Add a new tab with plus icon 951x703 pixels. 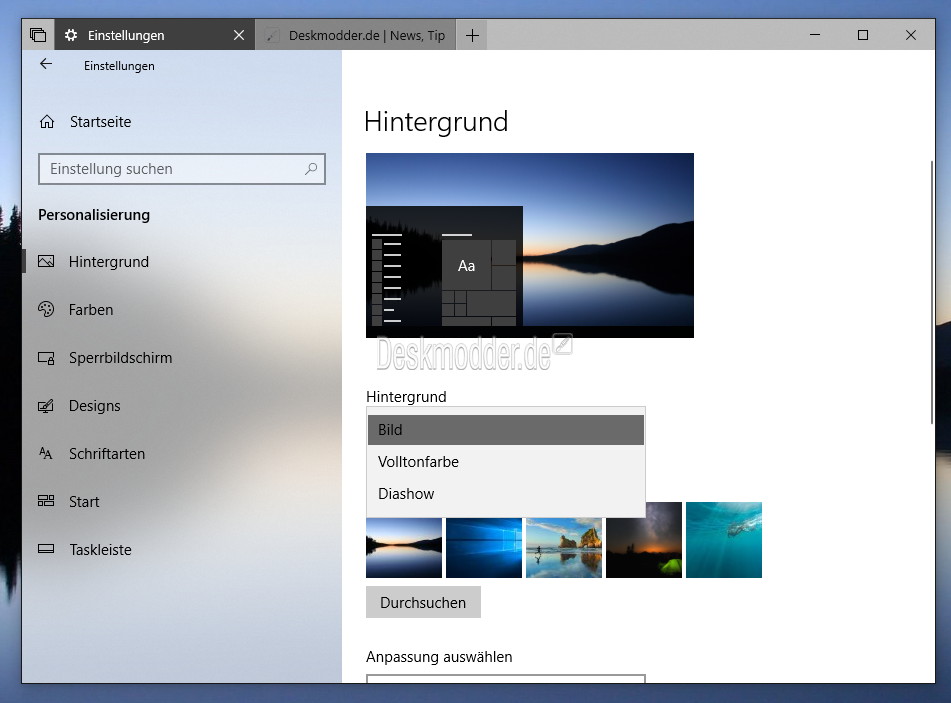[x=472, y=35]
